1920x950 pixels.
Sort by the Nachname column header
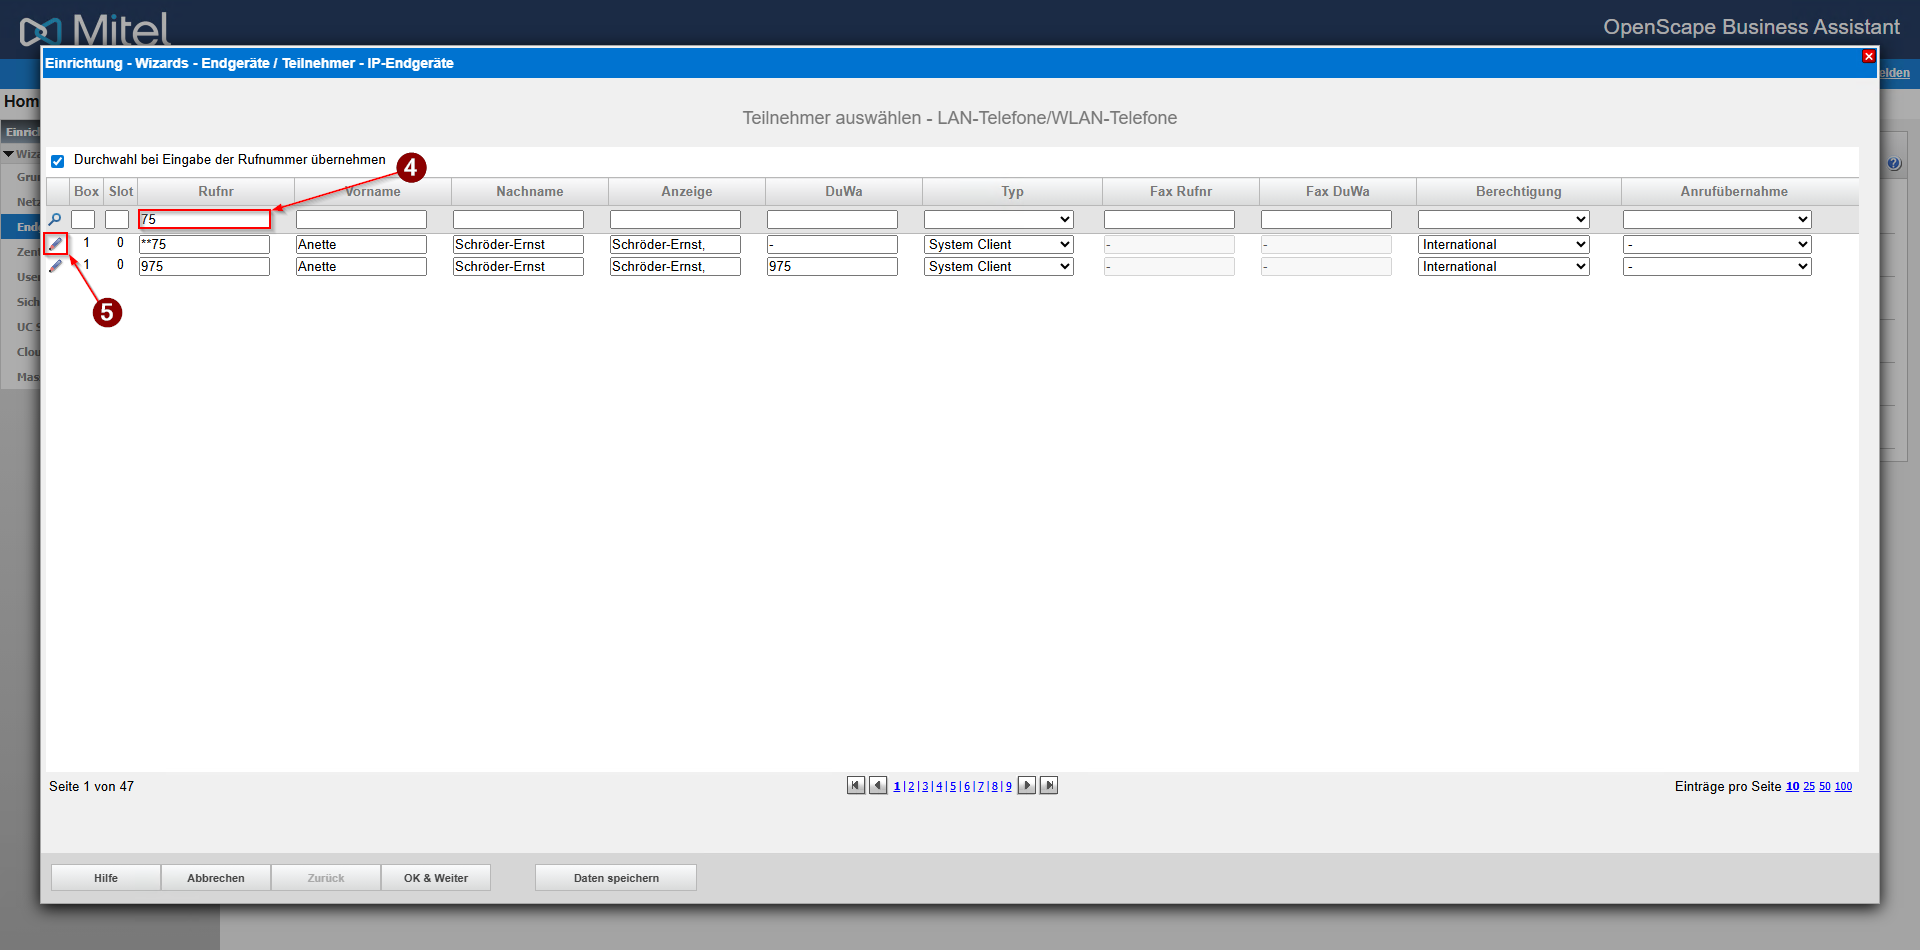[530, 191]
